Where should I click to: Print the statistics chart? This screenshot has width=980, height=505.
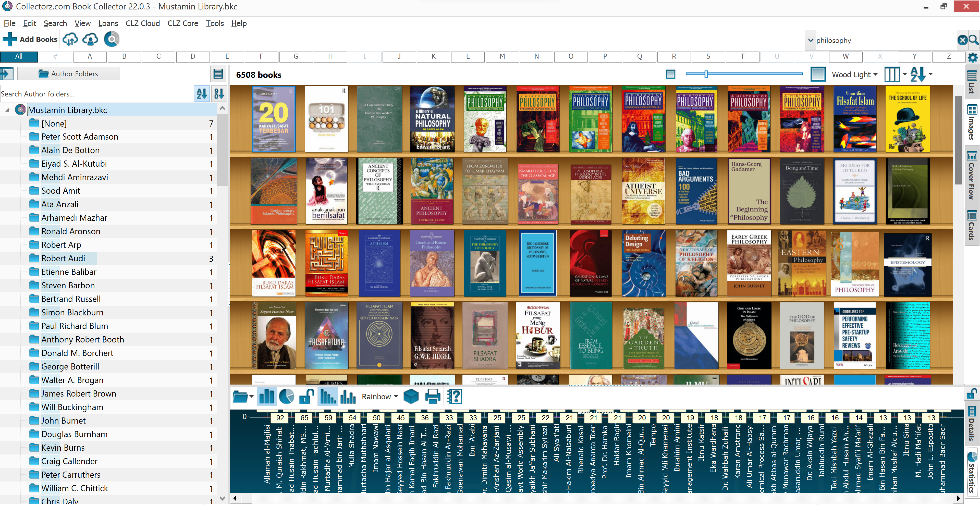(x=433, y=397)
